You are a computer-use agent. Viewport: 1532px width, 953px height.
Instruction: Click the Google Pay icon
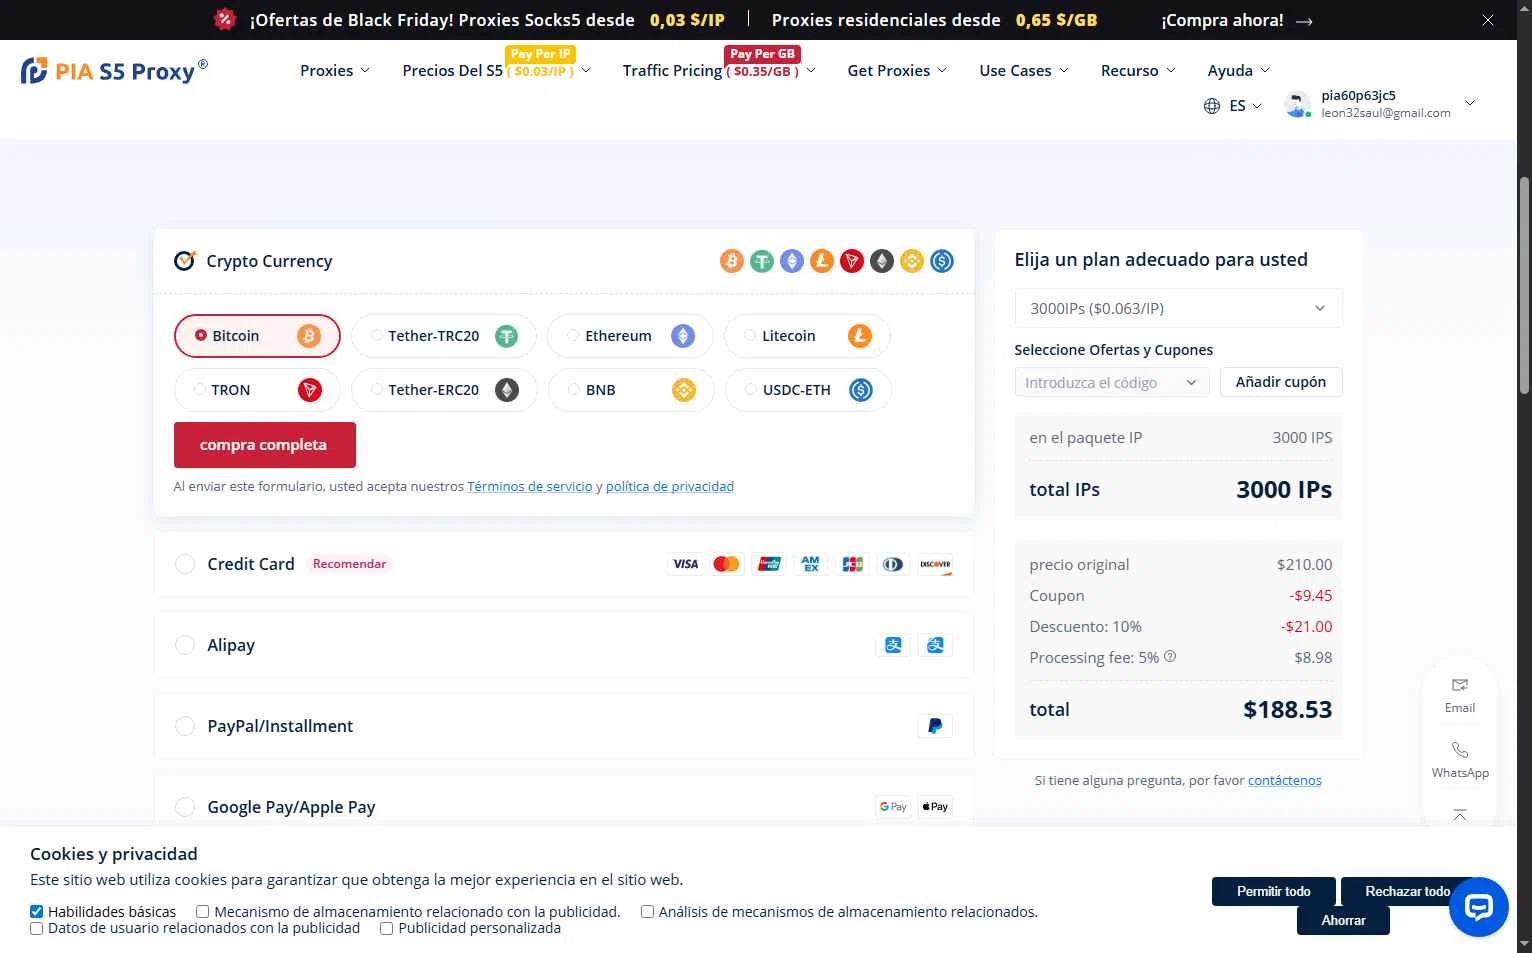[893, 807]
